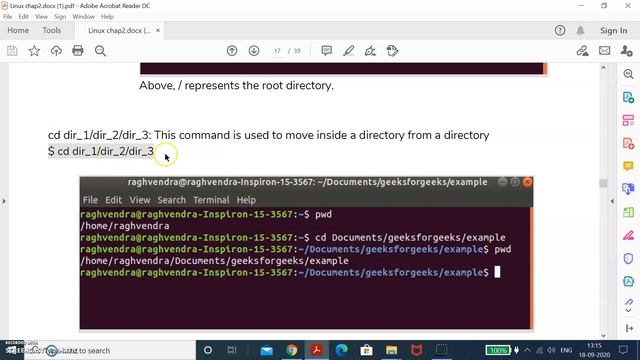Click the green Compress PDF icon in the right pane
The width and height of the screenshot is (640, 360).
pyautogui.click(x=628, y=212)
